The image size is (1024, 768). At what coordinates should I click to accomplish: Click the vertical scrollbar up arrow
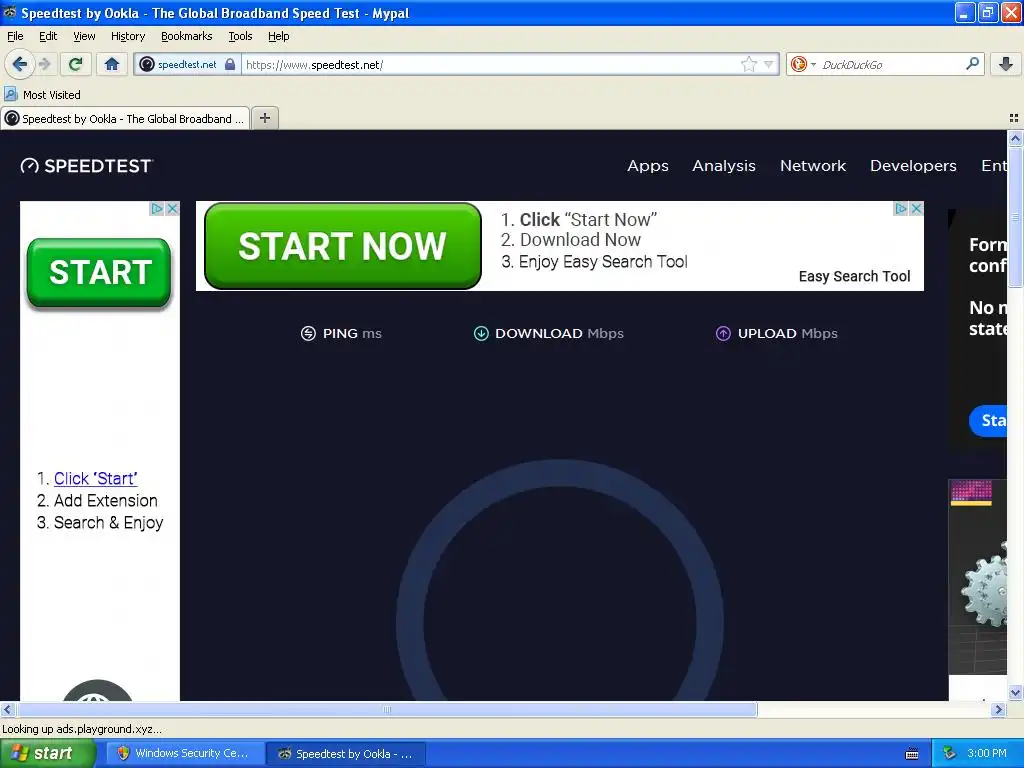coord(1015,138)
